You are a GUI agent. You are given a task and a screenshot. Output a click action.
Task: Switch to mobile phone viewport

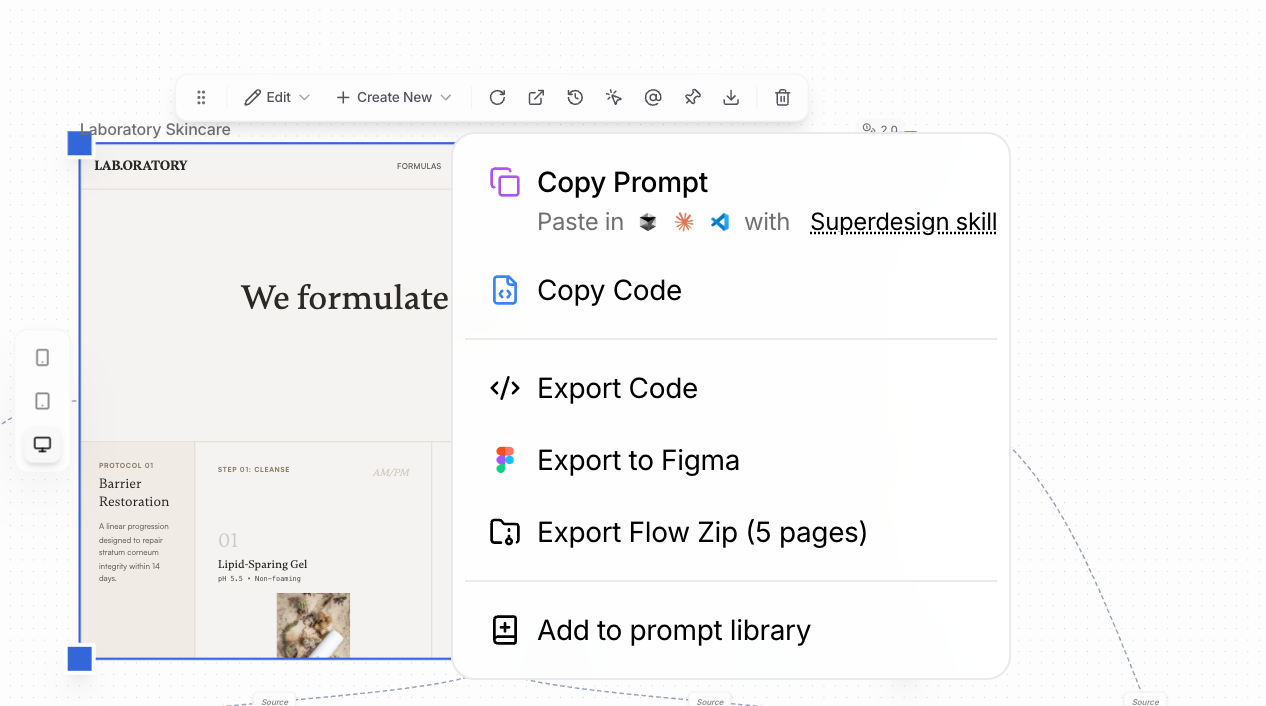41,357
